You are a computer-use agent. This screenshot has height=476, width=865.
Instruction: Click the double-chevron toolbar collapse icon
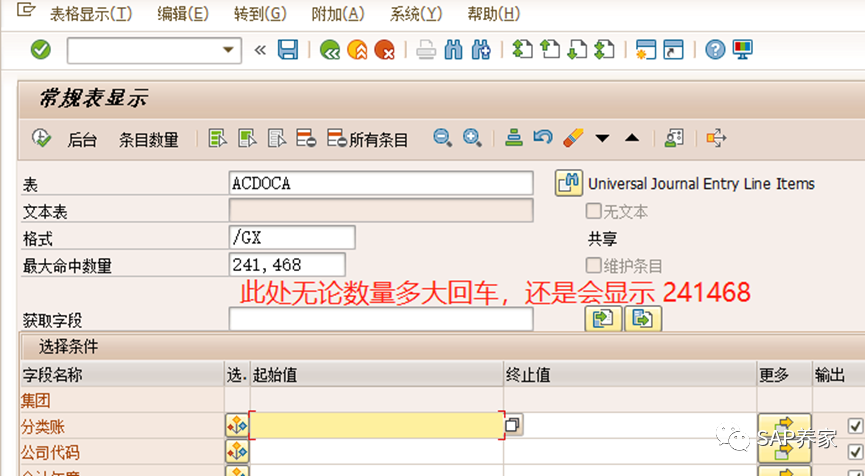pyautogui.click(x=260, y=50)
